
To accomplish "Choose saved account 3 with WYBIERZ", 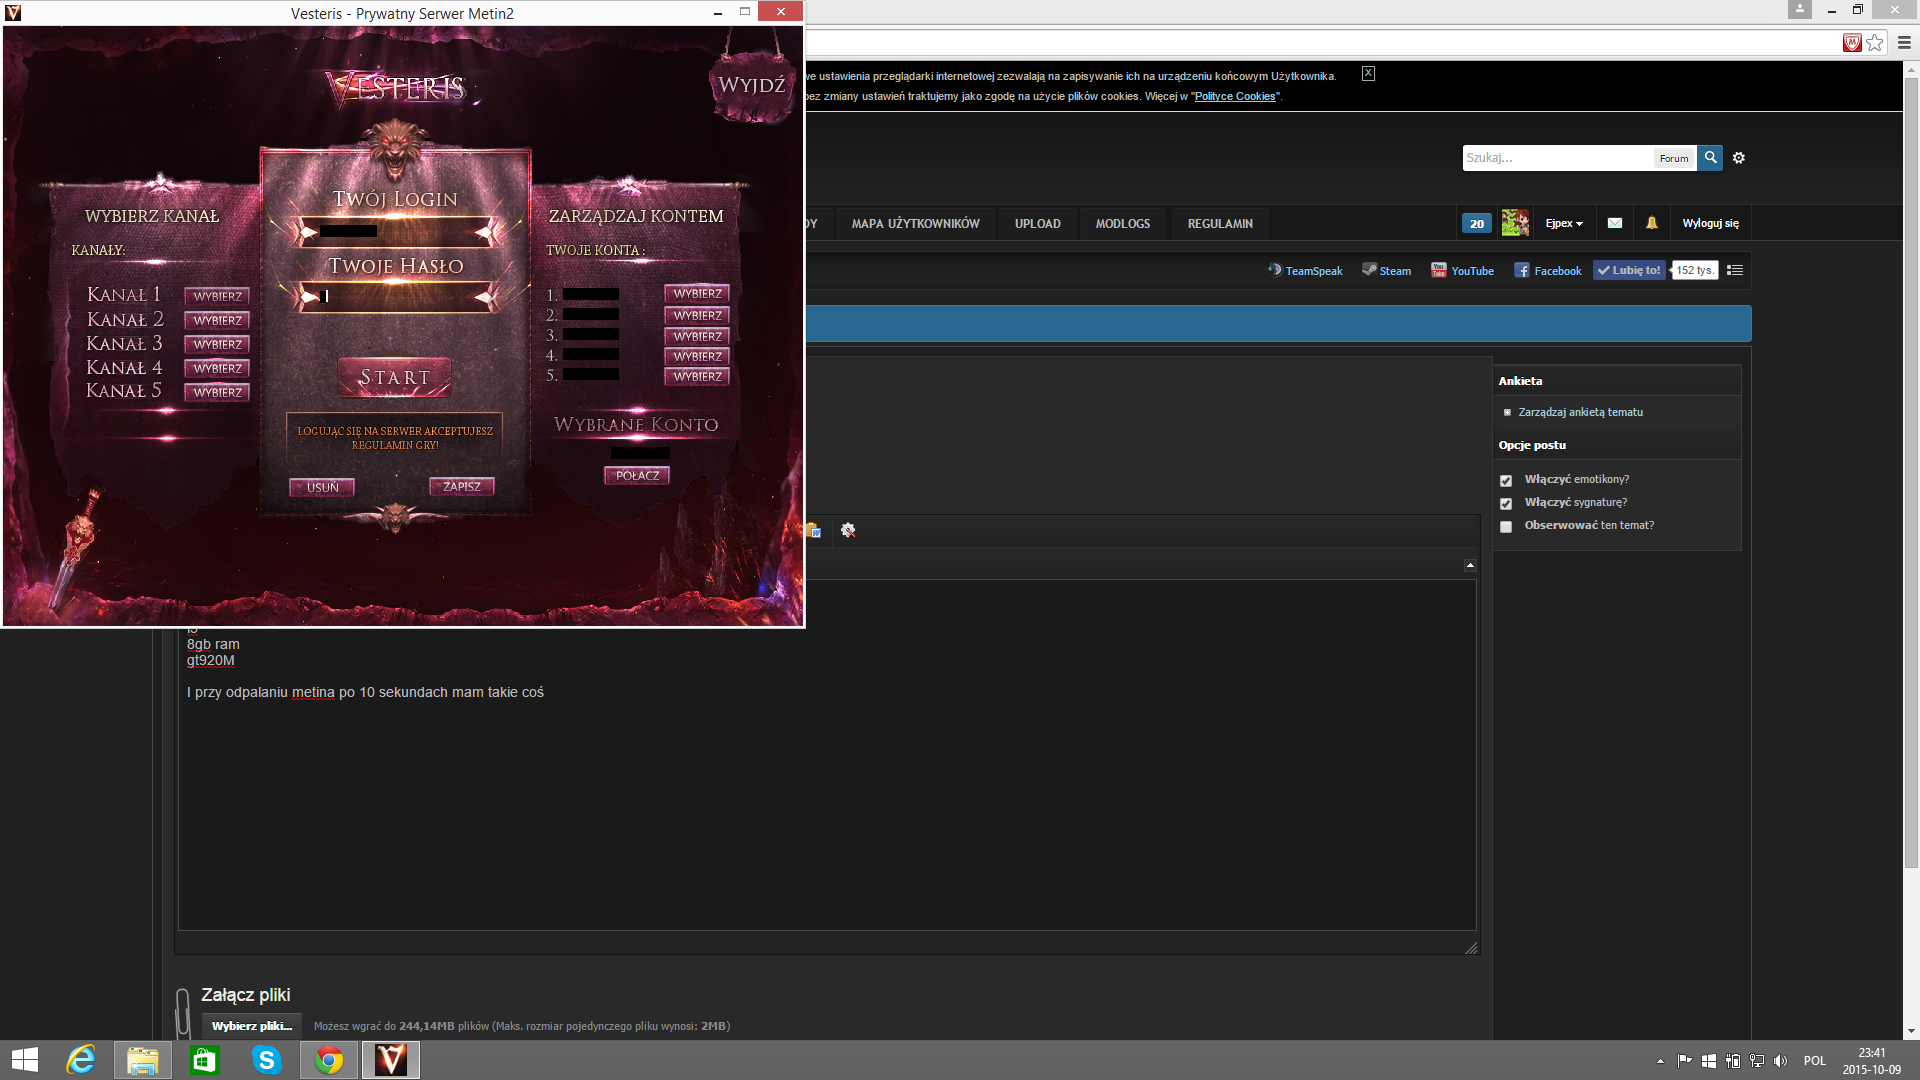I will tap(697, 336).
